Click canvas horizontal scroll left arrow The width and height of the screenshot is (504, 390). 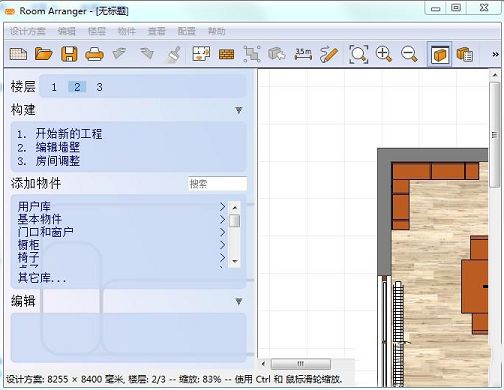[x=263, y=363]
